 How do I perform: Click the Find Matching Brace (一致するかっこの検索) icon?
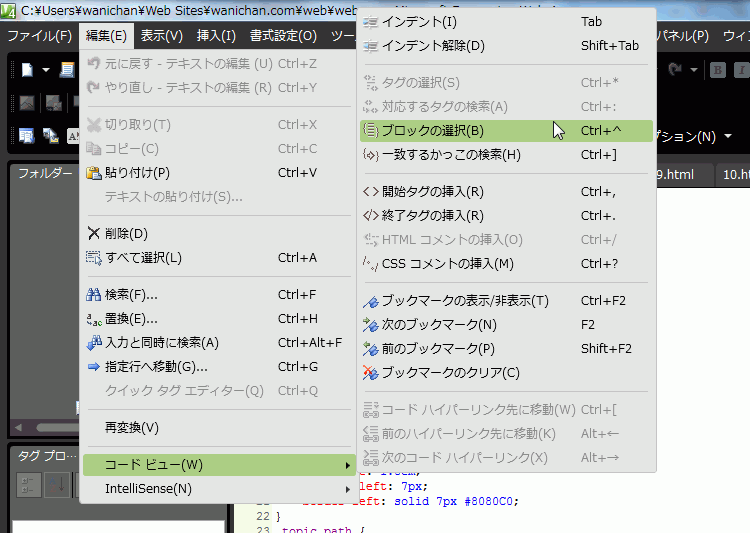pyautogui.click(x=371, y=155)
